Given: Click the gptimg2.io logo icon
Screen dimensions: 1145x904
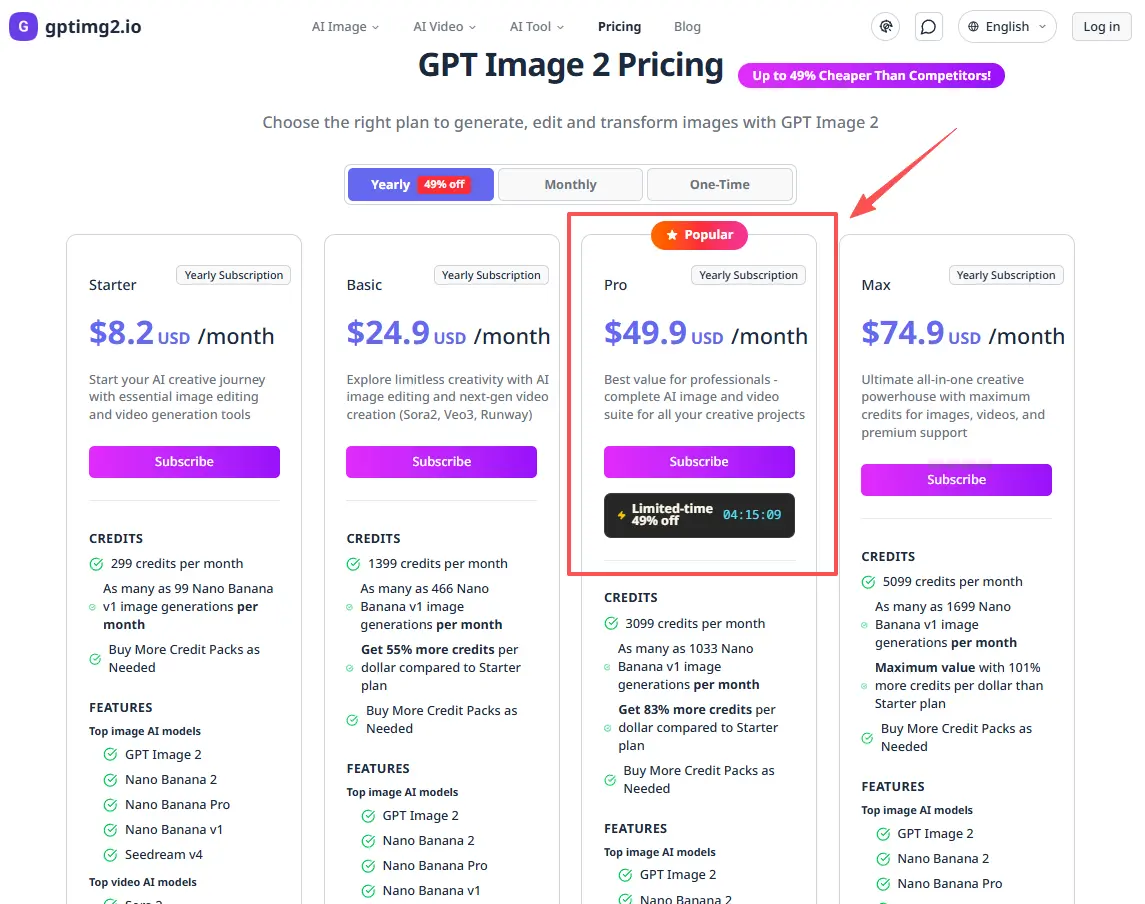Looking at the screenshot, I should 22,26.
